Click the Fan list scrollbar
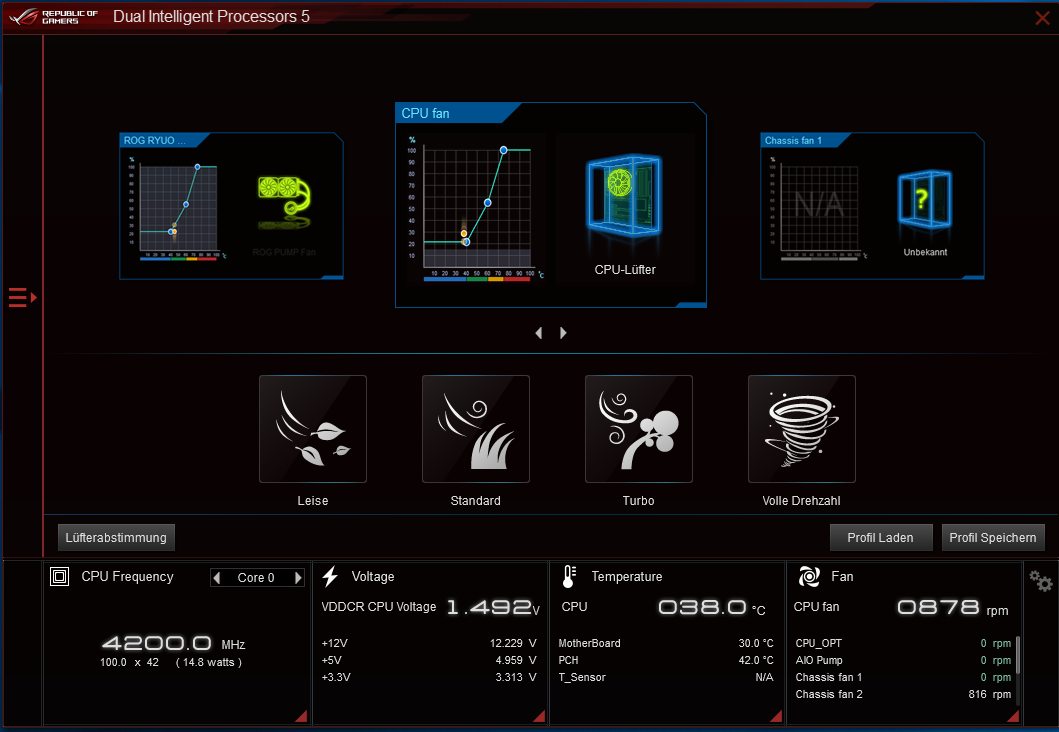Image resolution: width=1059 pixels, height=732 pixels. click(x=1018, y=655)
